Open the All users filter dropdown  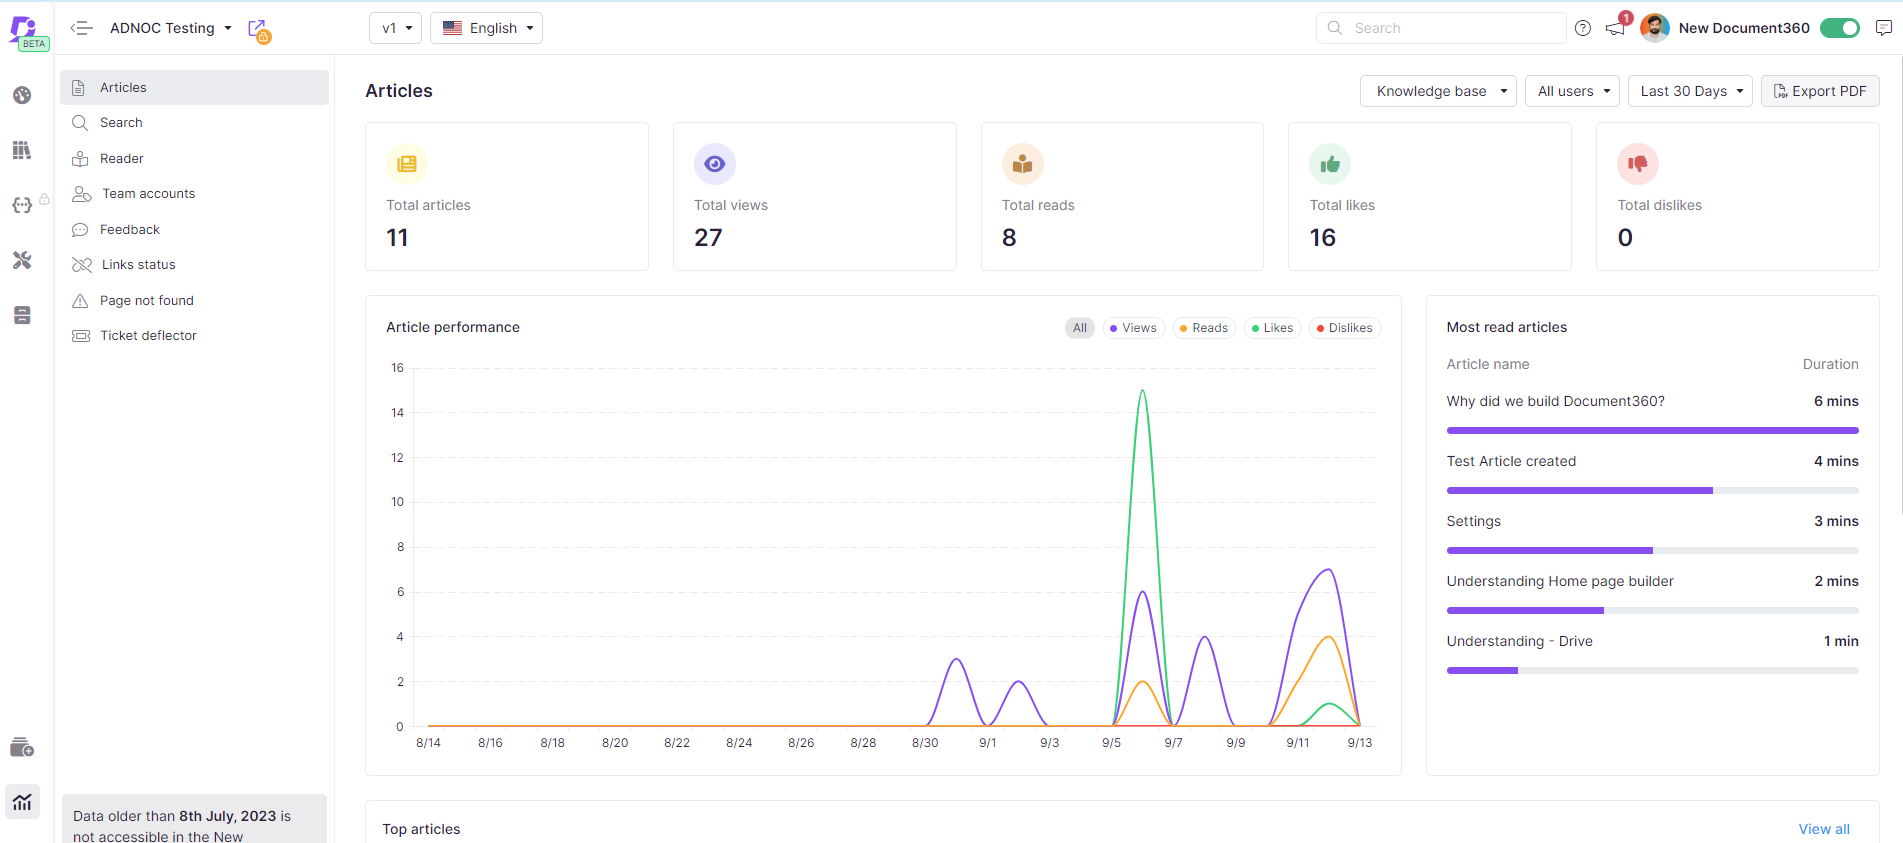pyautogui.click(x=1572, y=91)
